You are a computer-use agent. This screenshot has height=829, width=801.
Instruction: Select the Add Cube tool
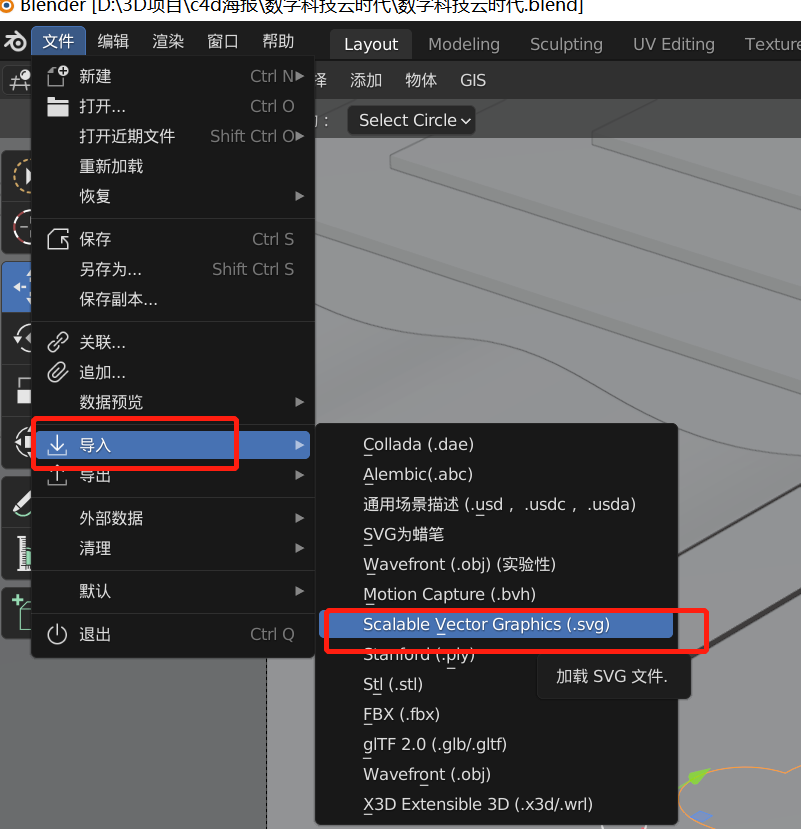point(18,613)
